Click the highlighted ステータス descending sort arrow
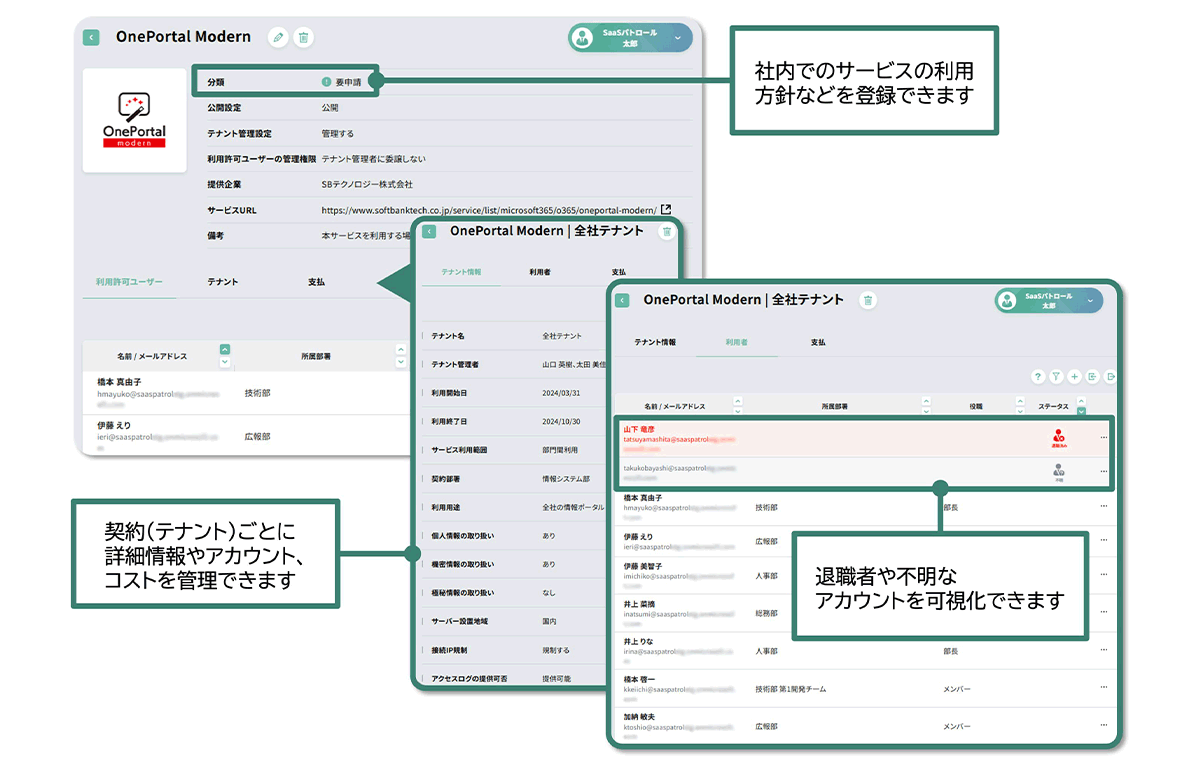The width and height of the screenshot is (1200, 782). 1080,411
